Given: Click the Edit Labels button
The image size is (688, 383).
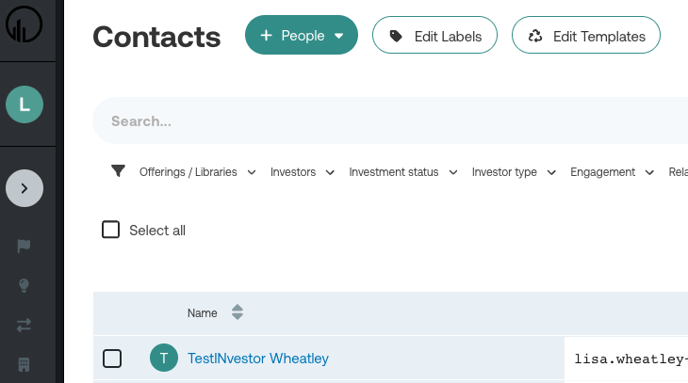Looking at the screenshot, I should [x=435, y=35].
